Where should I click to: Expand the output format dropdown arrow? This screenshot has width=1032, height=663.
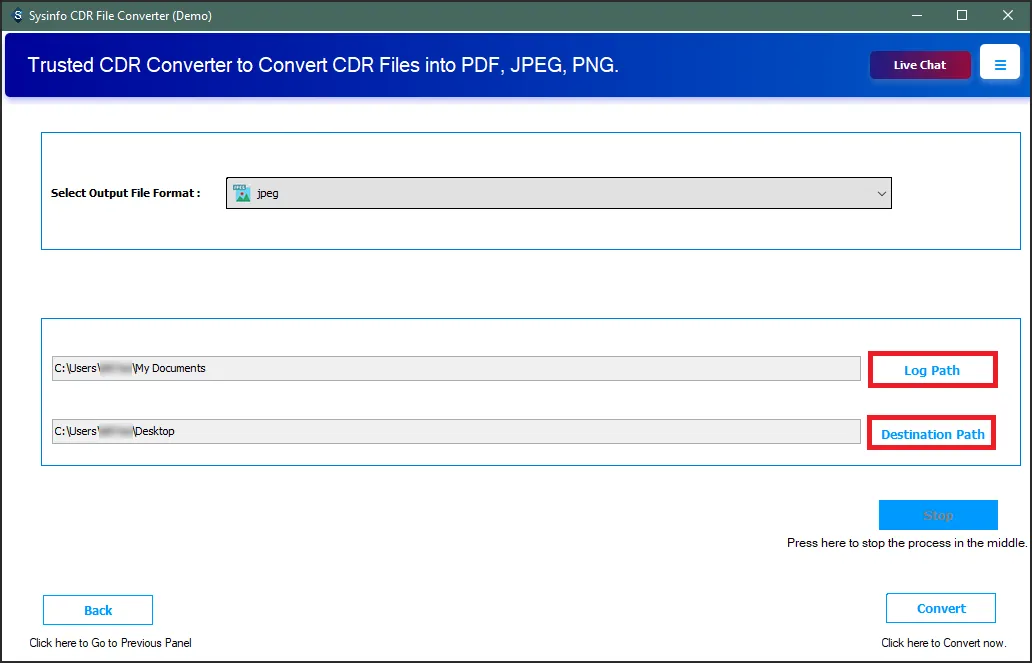coord(881,193)
